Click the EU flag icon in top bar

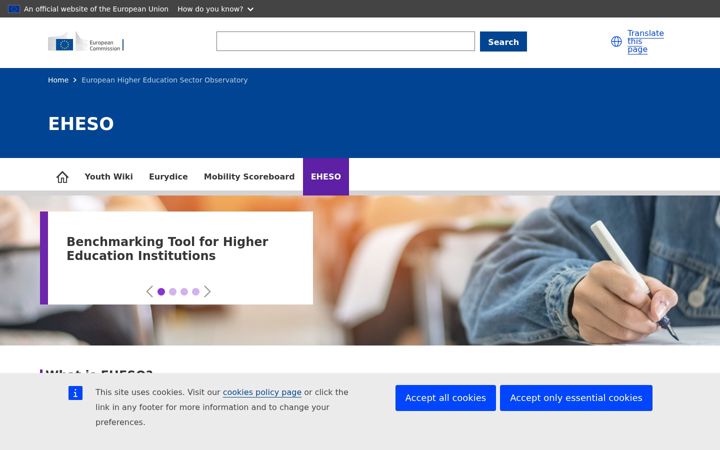tap(14, 9)
